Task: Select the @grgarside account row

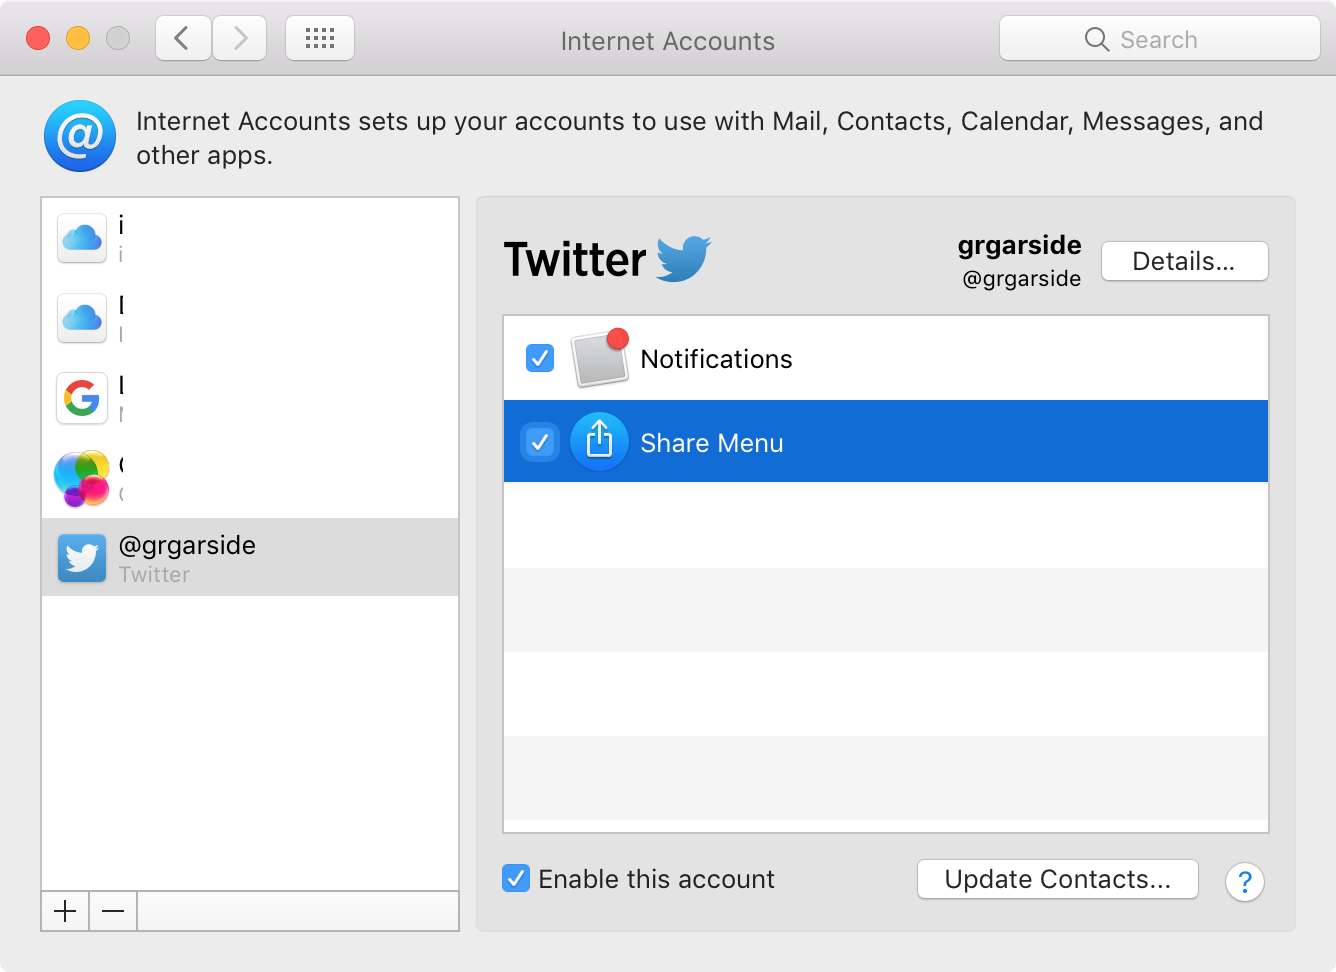Action: click(x=250, y=557)
